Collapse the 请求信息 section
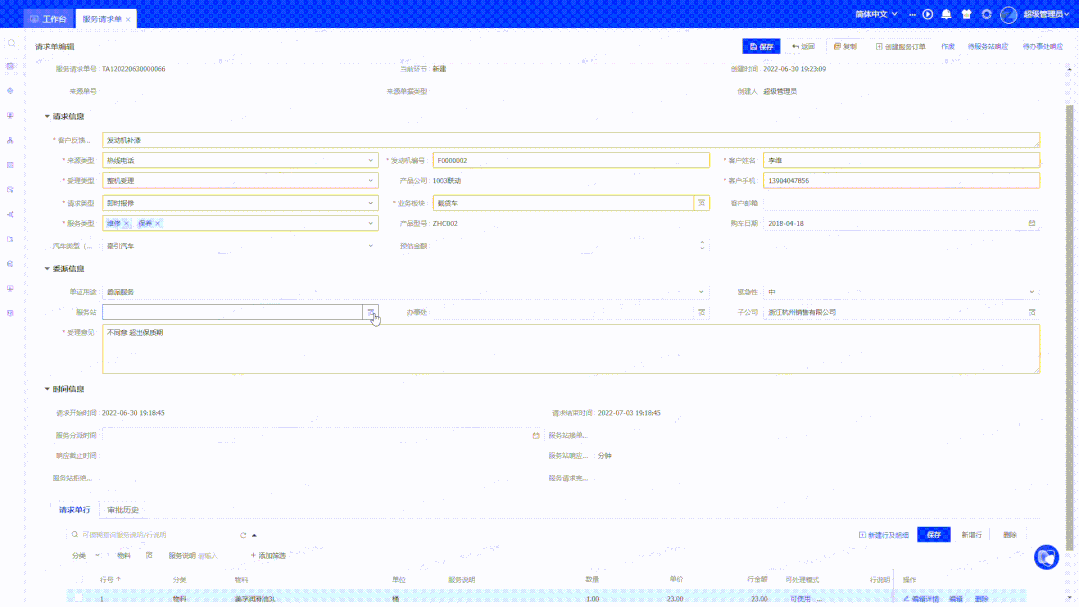 47,116
